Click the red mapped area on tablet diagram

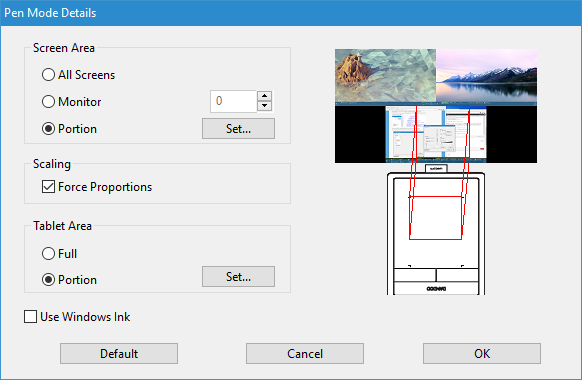click(x=436, y=218)
